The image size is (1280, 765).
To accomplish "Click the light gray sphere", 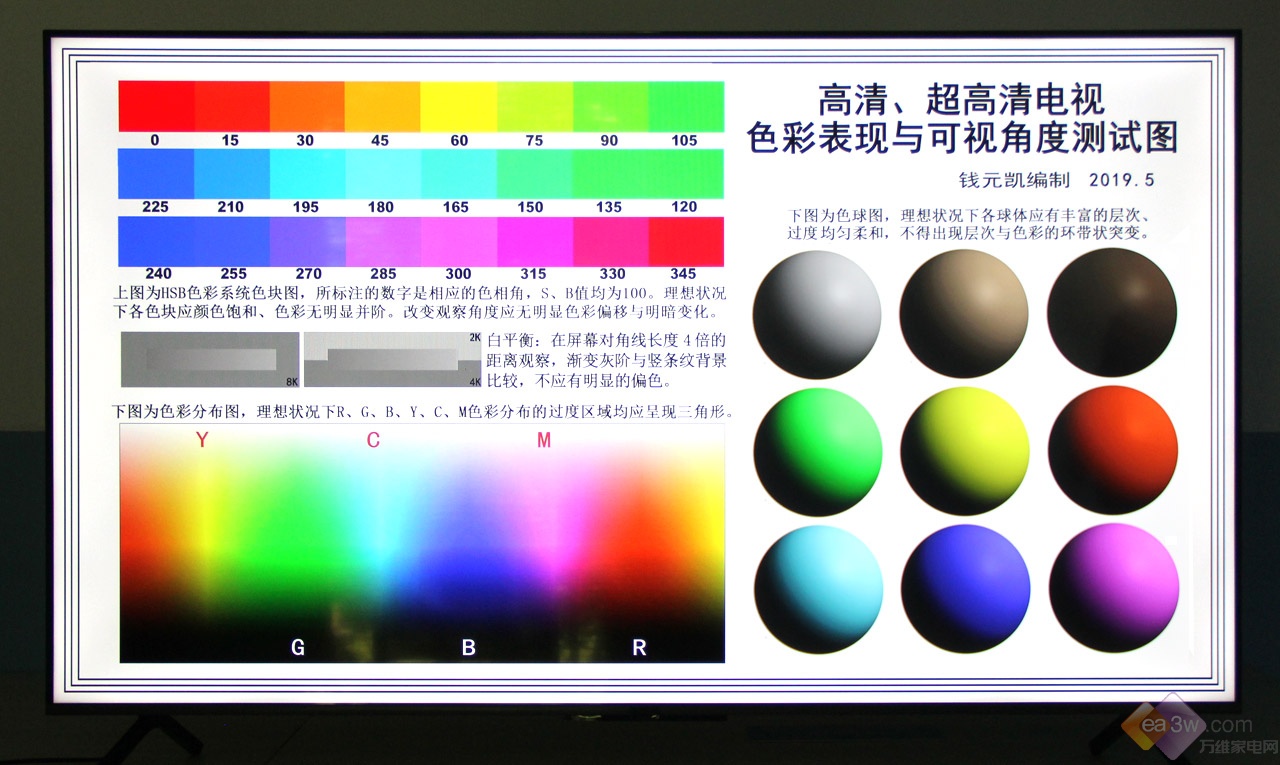I will [x=817, y=314].
